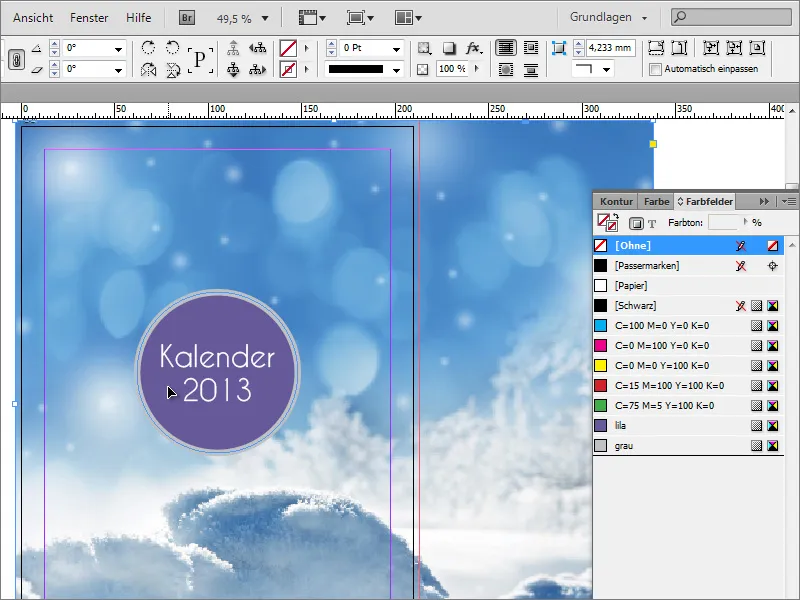
Task: Open the view options dropdown
Action: [x=312, y=18]
